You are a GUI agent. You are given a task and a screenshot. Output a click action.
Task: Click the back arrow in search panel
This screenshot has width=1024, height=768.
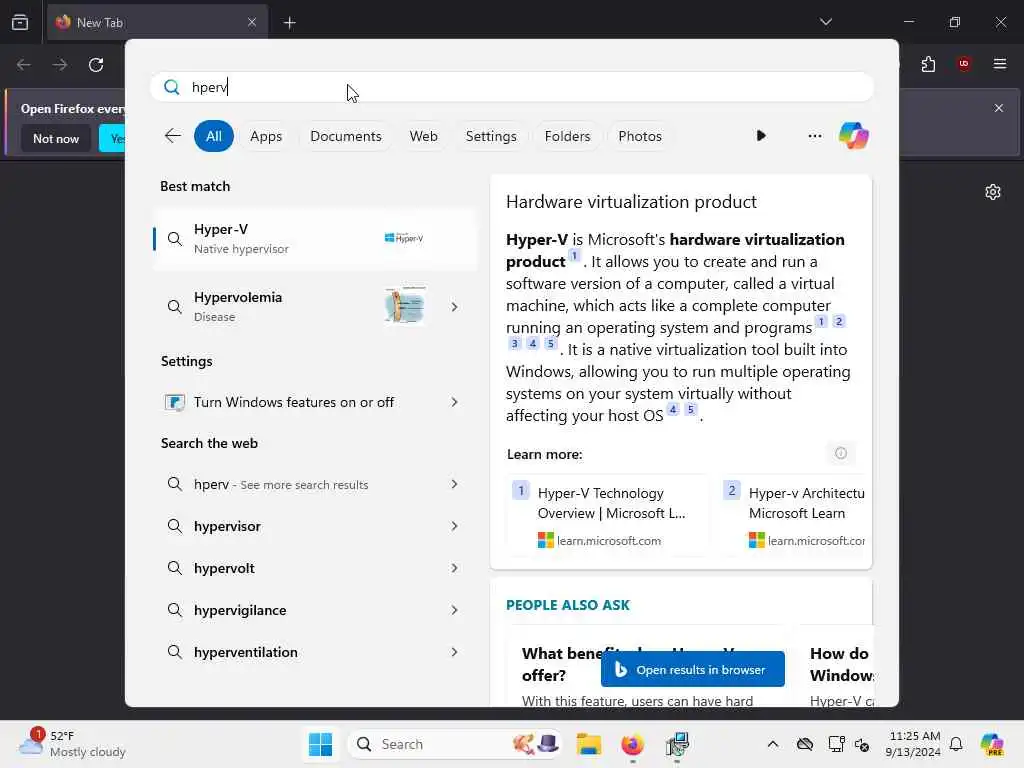pyautogui.click(x=172, y=136)
